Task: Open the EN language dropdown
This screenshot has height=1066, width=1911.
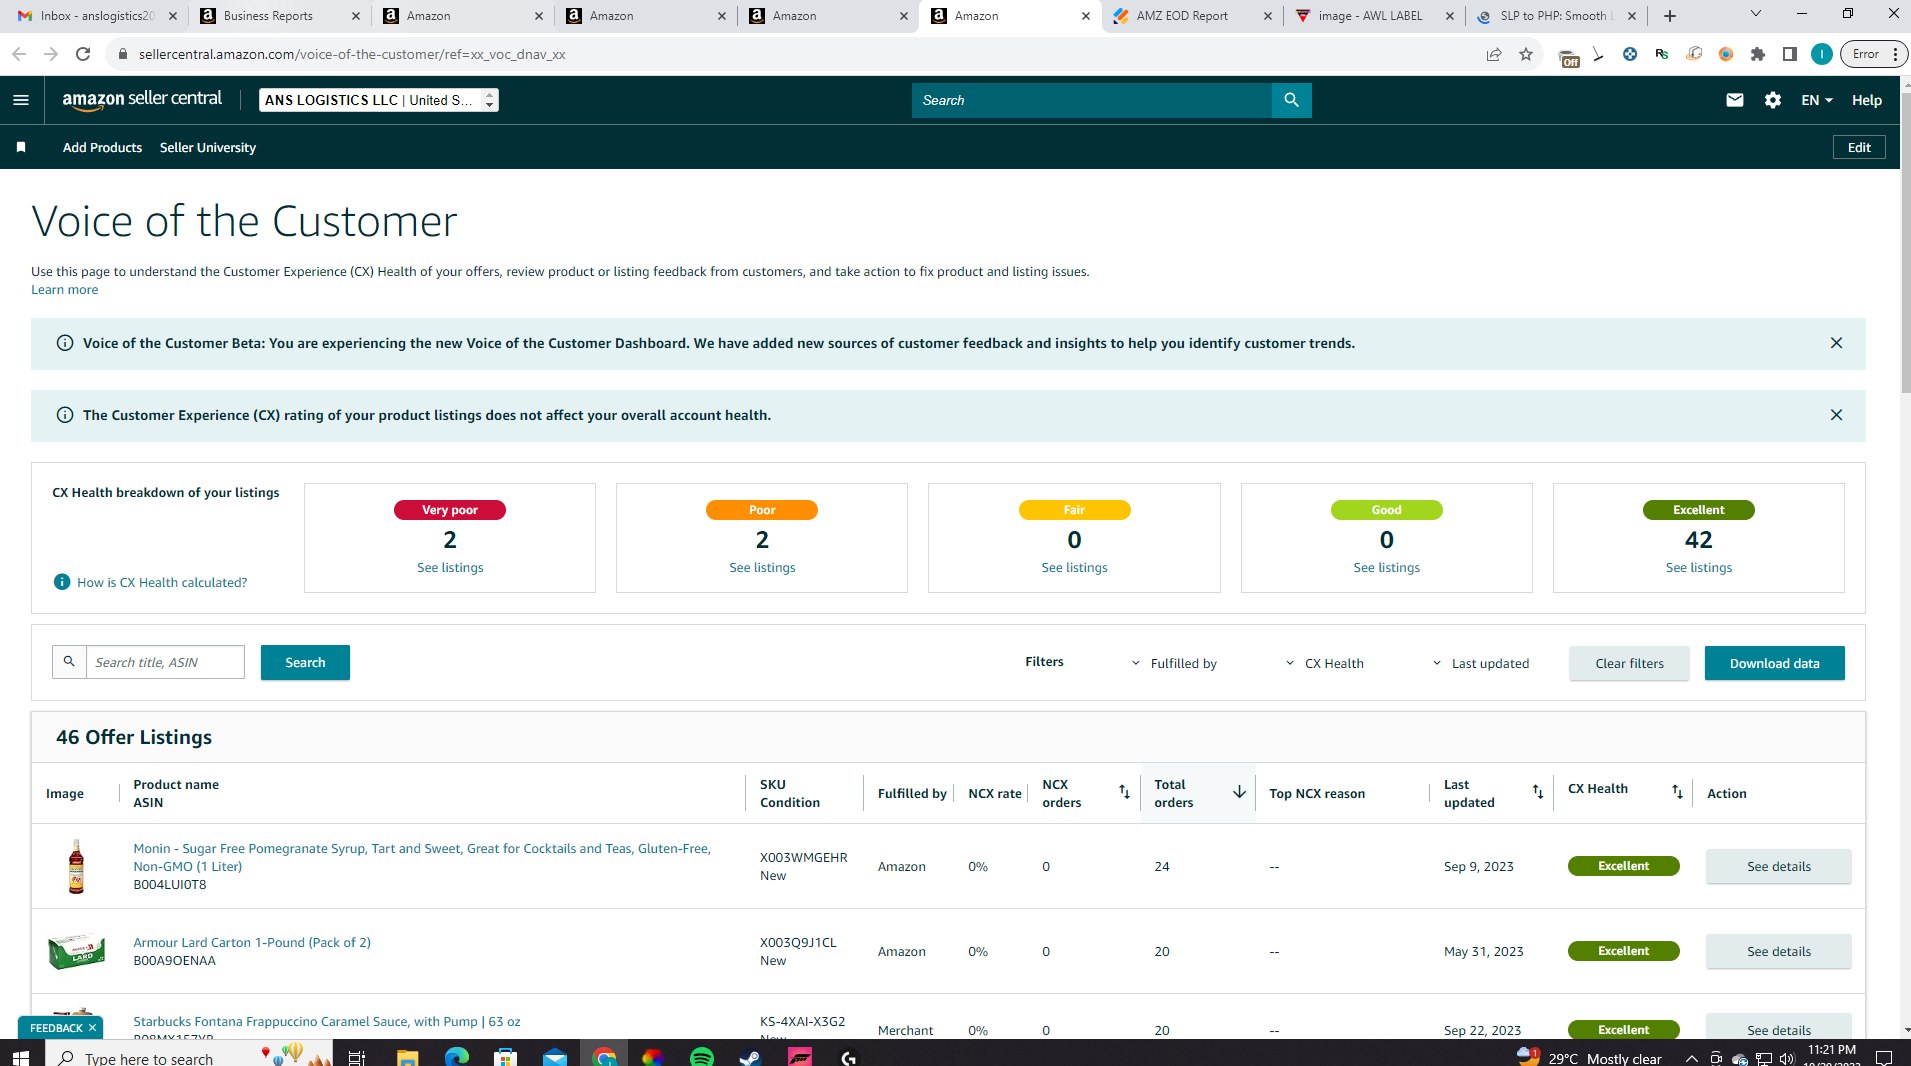Action: pyautogui.click(x=1817, y=100)
